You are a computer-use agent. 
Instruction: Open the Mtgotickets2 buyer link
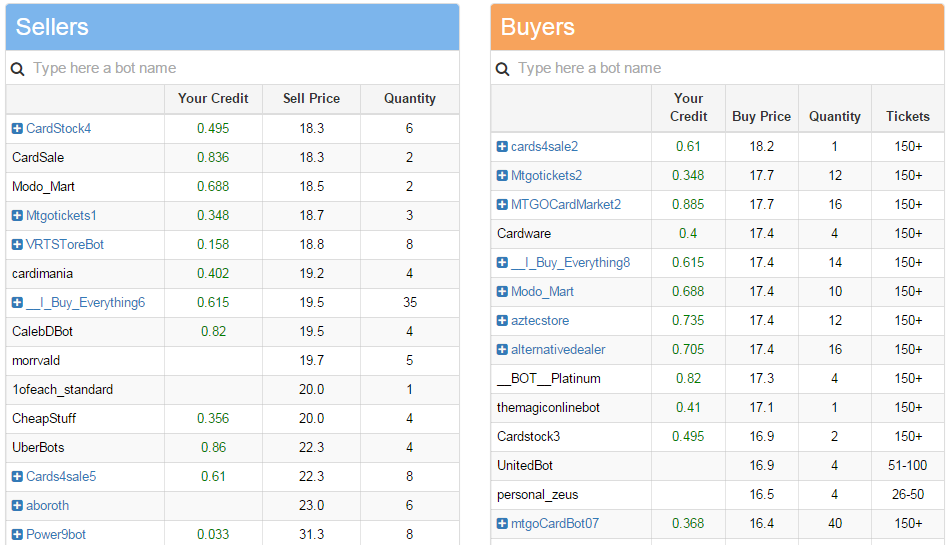click(546, 176)
